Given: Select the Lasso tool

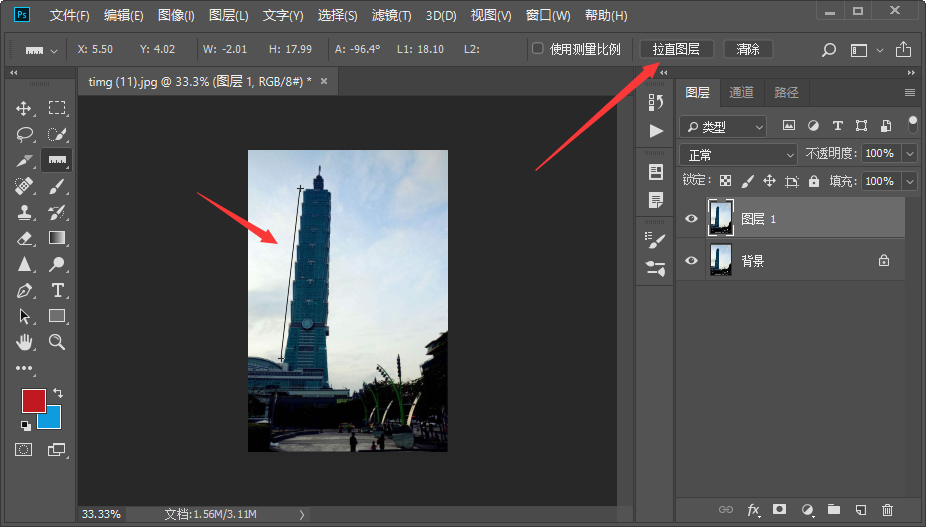Looking at the screenshot, I should click(24, 134).
